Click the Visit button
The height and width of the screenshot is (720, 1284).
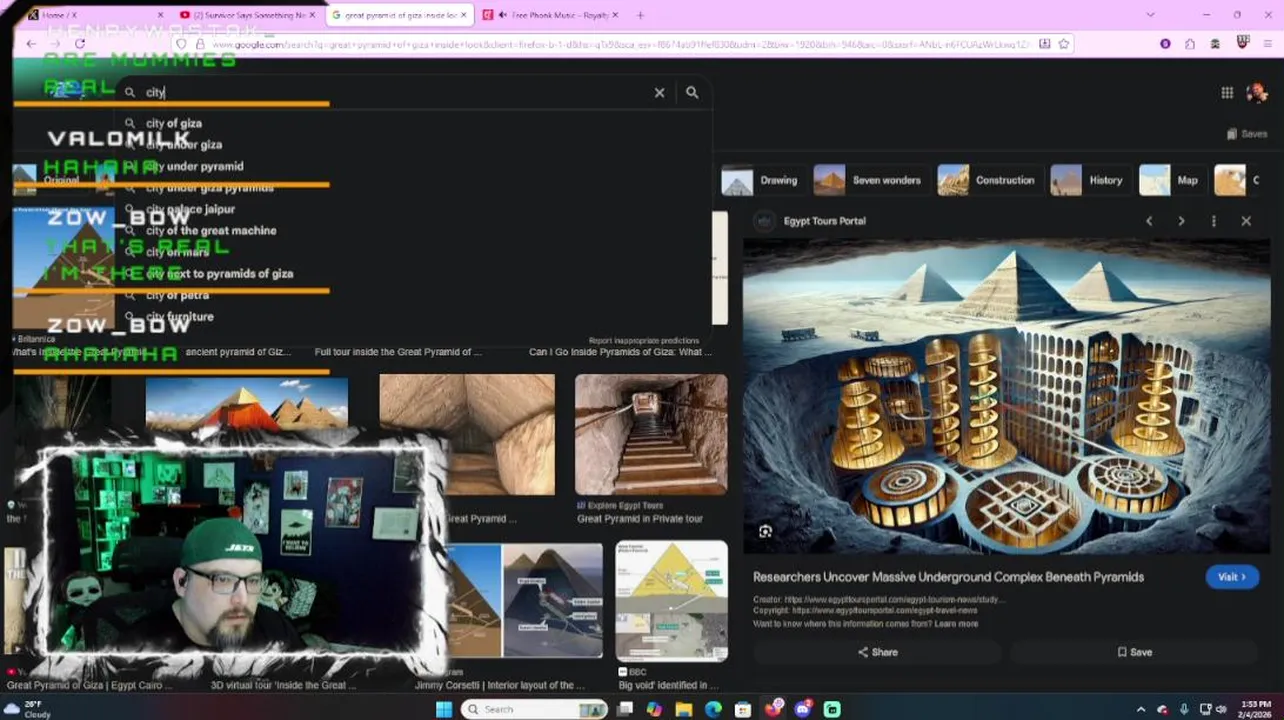tap(1231, 577)
